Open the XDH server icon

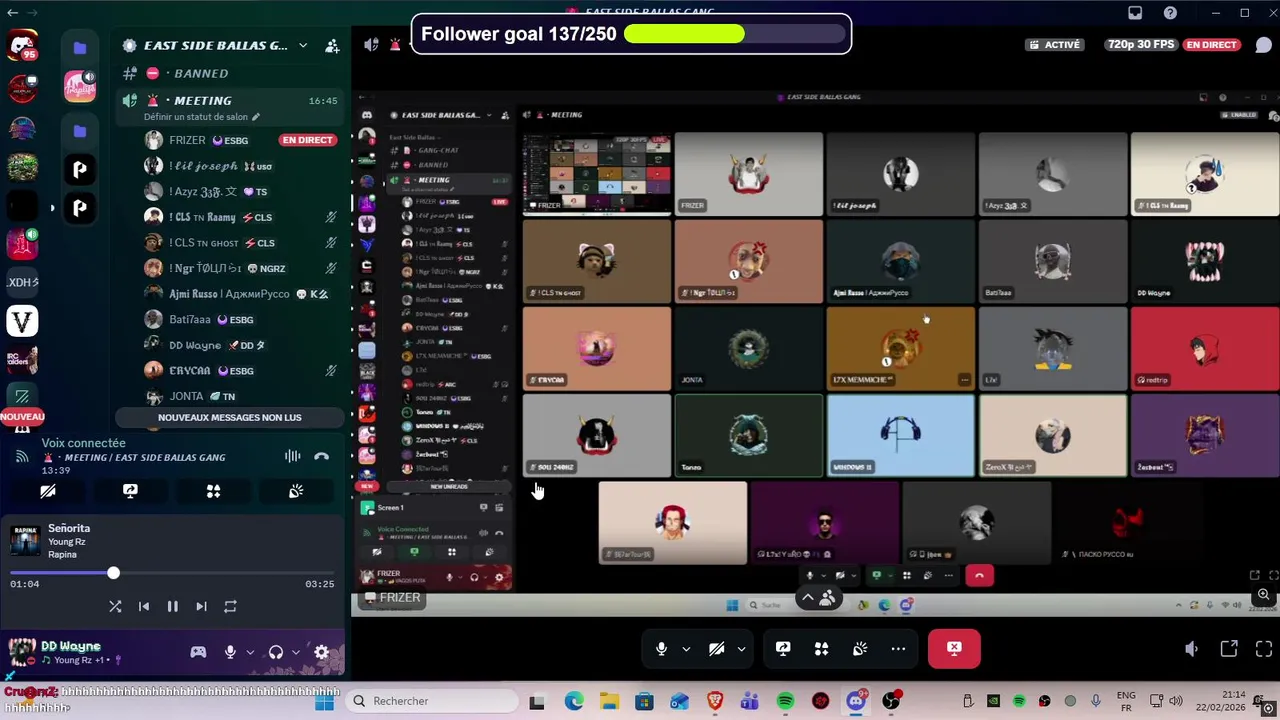[x=22, y=283]
